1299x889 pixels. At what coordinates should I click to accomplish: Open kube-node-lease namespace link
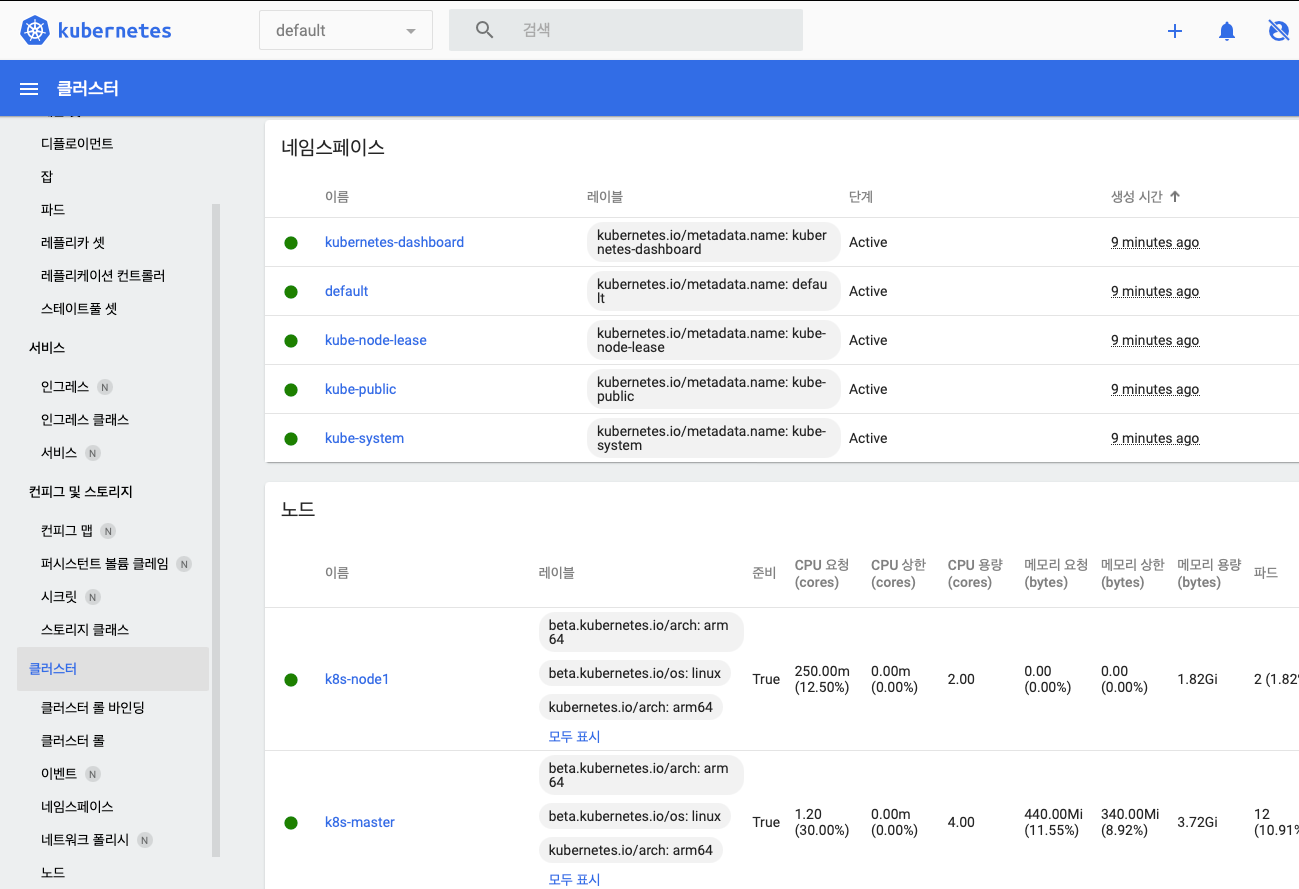375,341
